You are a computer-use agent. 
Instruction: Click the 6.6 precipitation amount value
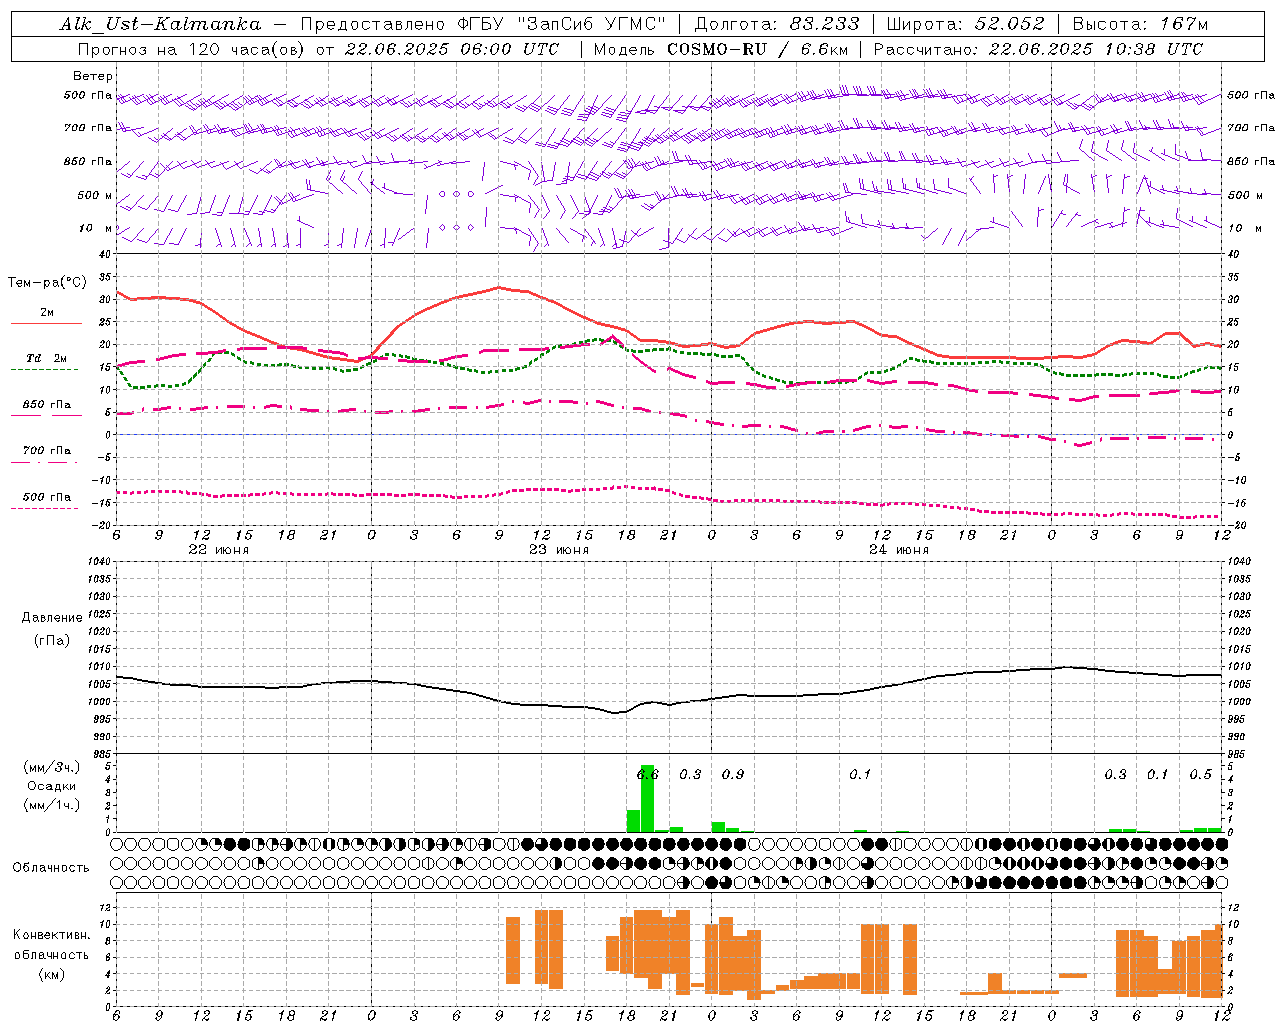(648, 774)
